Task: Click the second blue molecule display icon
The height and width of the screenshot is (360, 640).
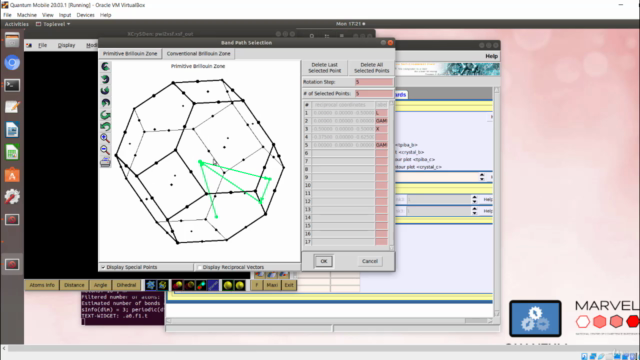Action: point(162,285)
